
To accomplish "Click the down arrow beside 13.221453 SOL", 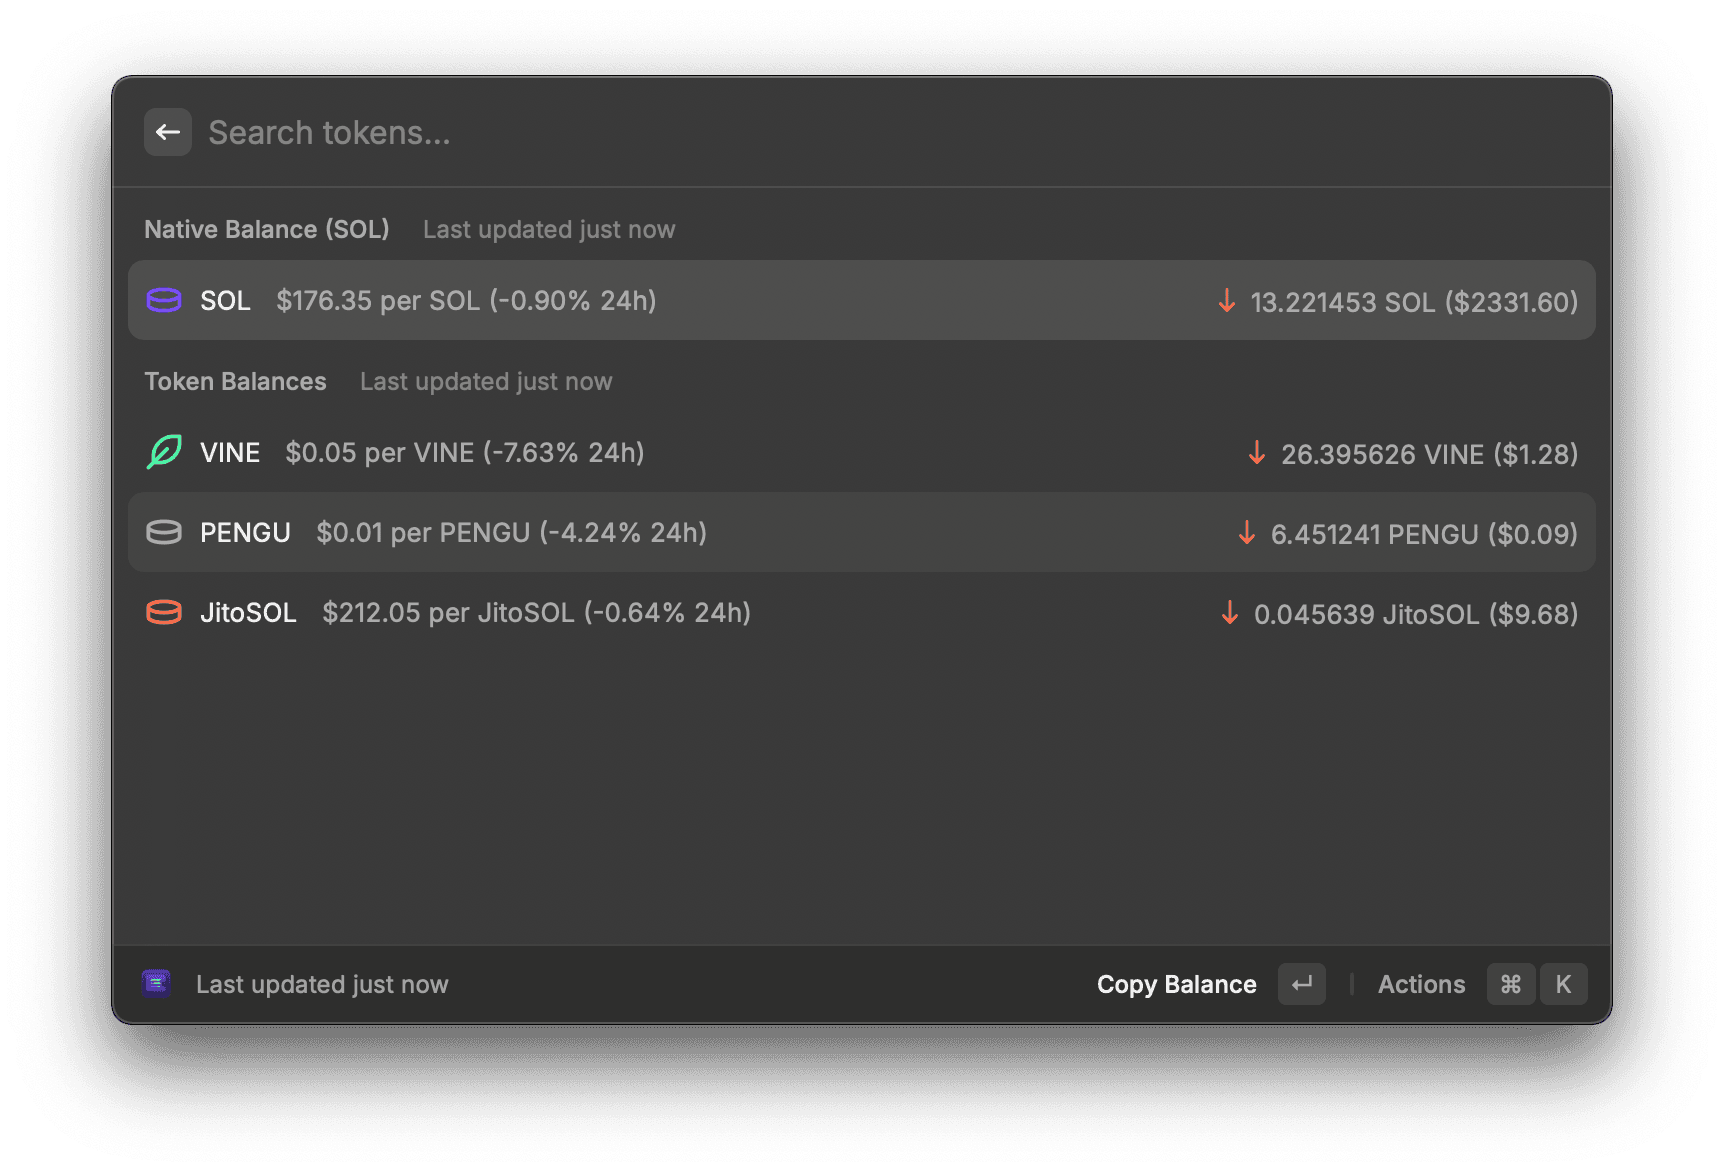I will point(1227,301).
